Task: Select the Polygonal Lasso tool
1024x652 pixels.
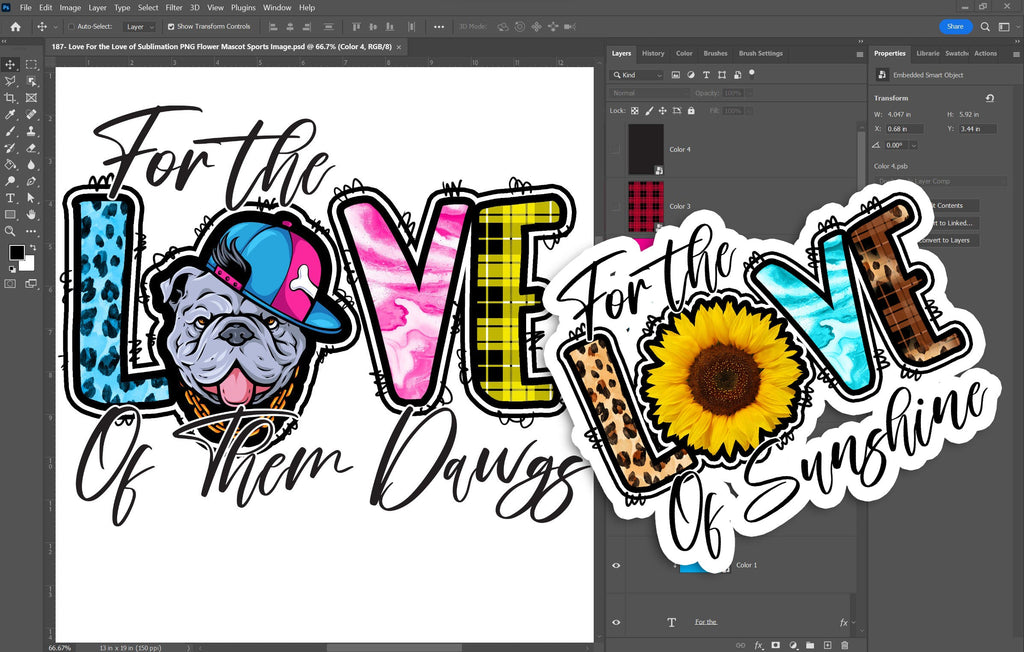Action: point(10,81)
